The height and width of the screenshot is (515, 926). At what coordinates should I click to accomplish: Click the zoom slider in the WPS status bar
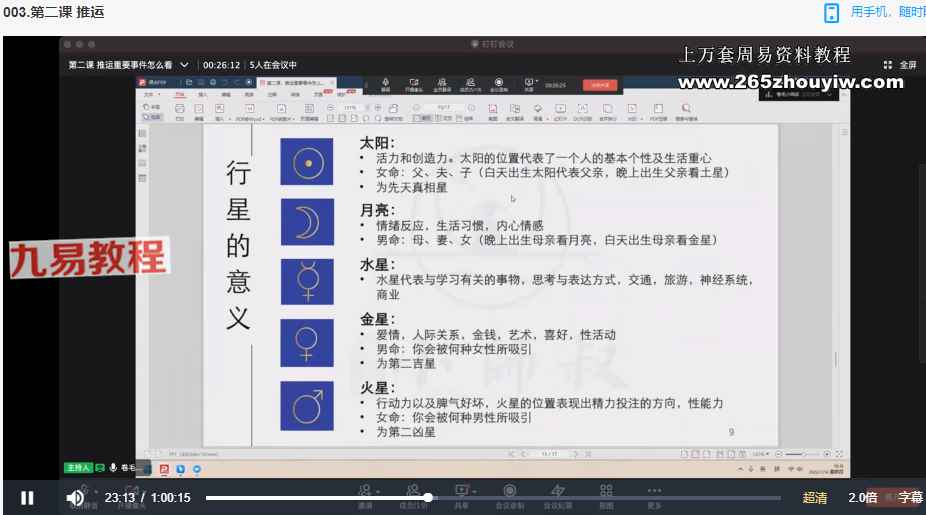click(801, 454)
